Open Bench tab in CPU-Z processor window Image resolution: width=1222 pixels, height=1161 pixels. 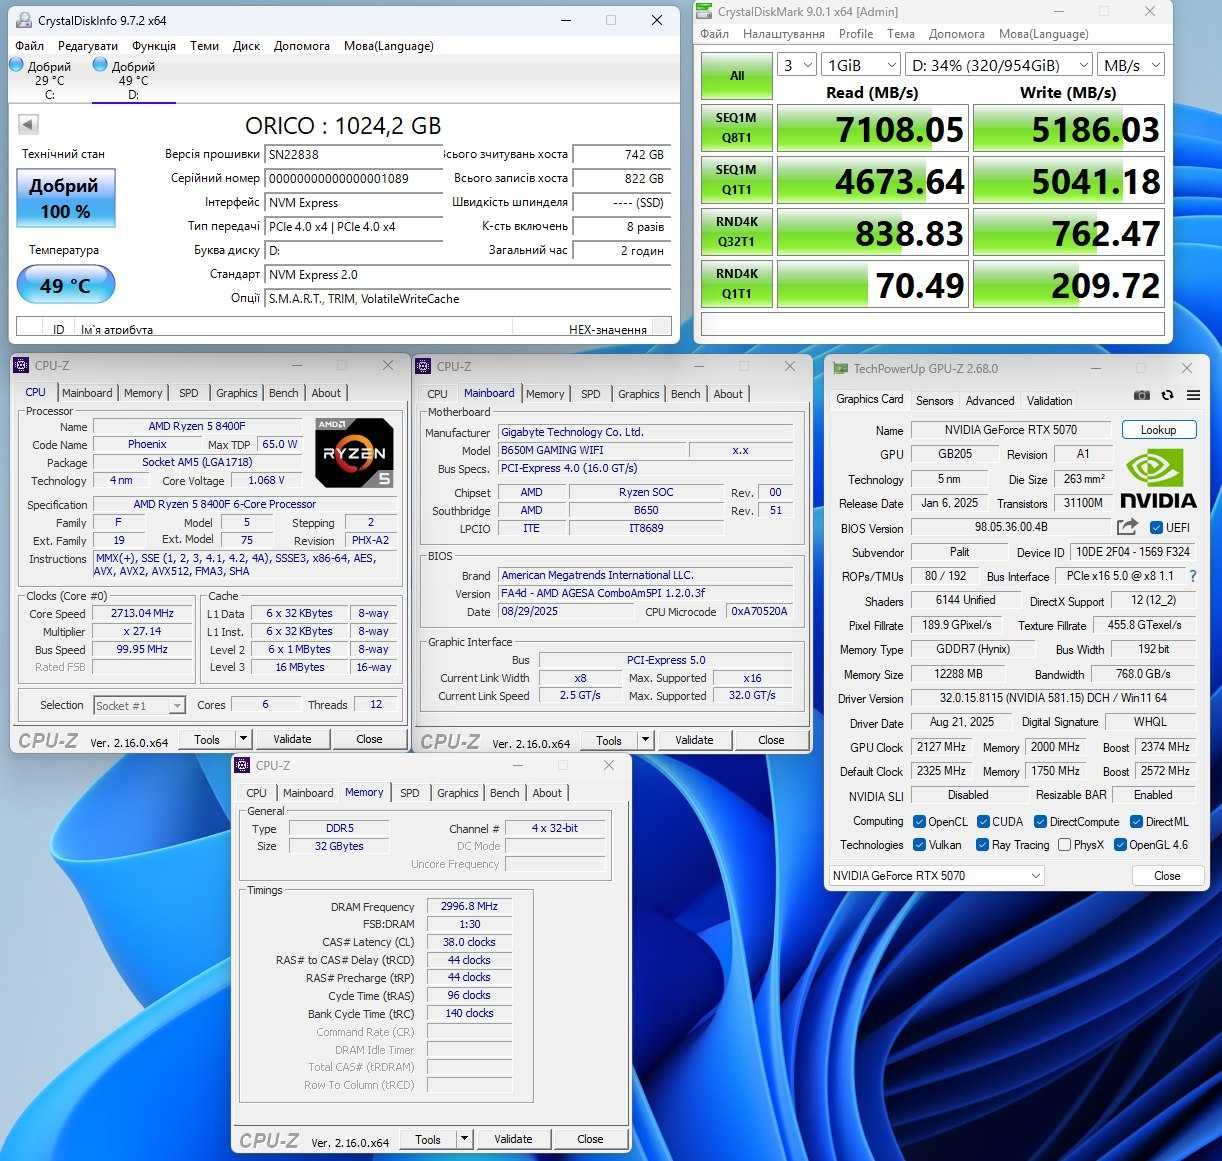coord(284,393)
